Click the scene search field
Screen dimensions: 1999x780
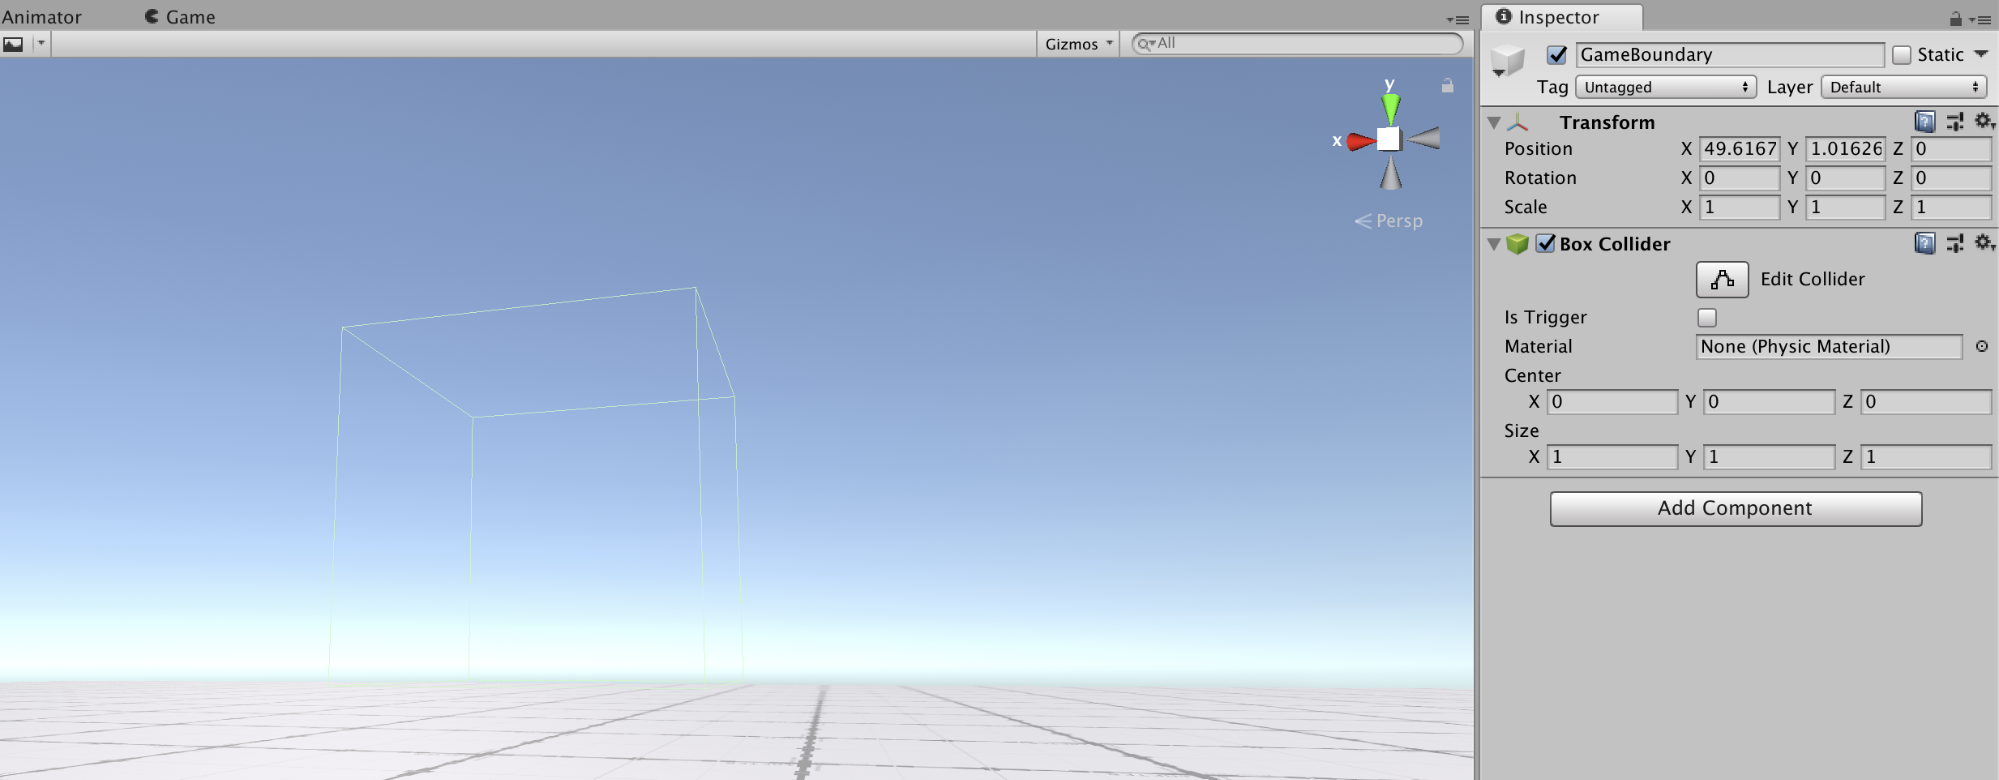[1298, 44]
